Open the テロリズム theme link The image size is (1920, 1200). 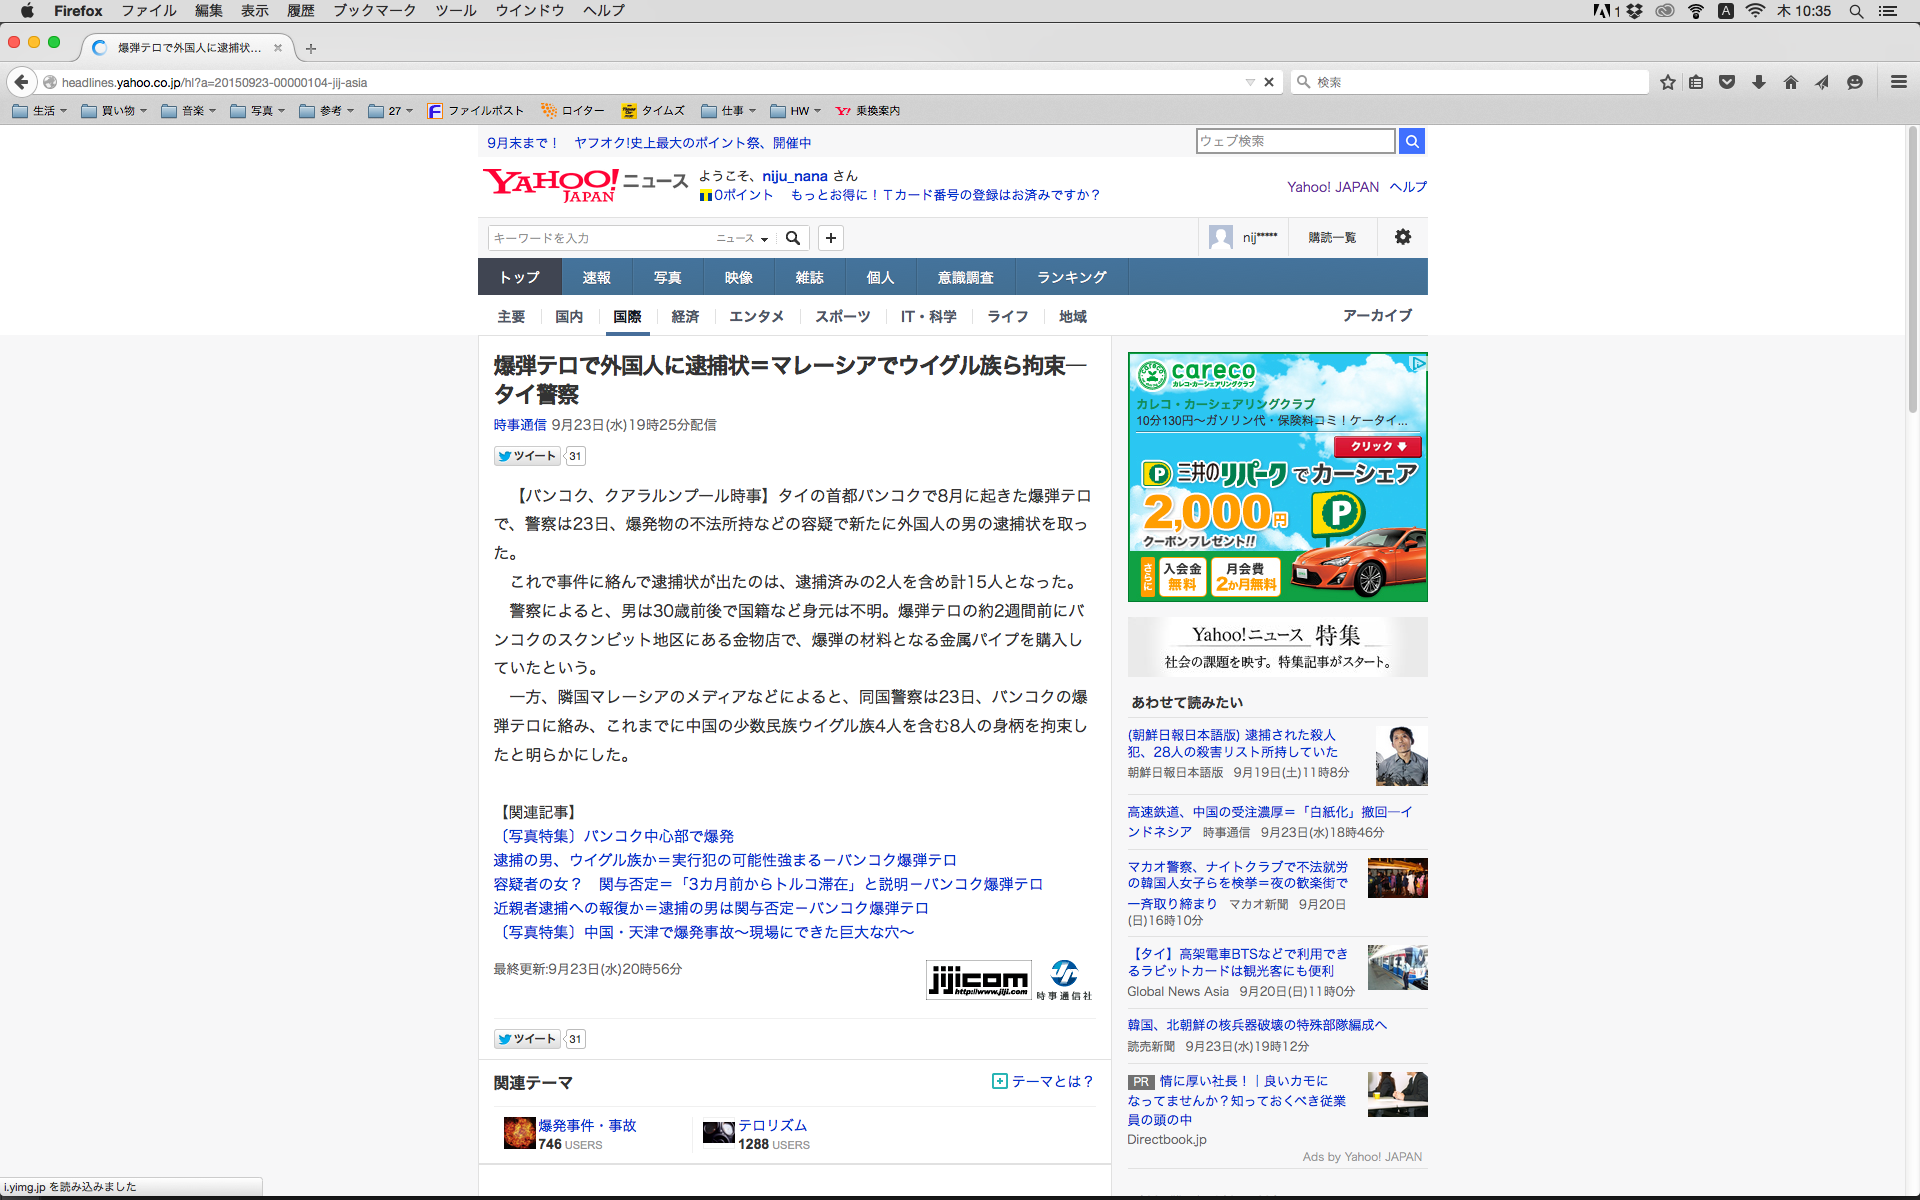[772, 1125]
